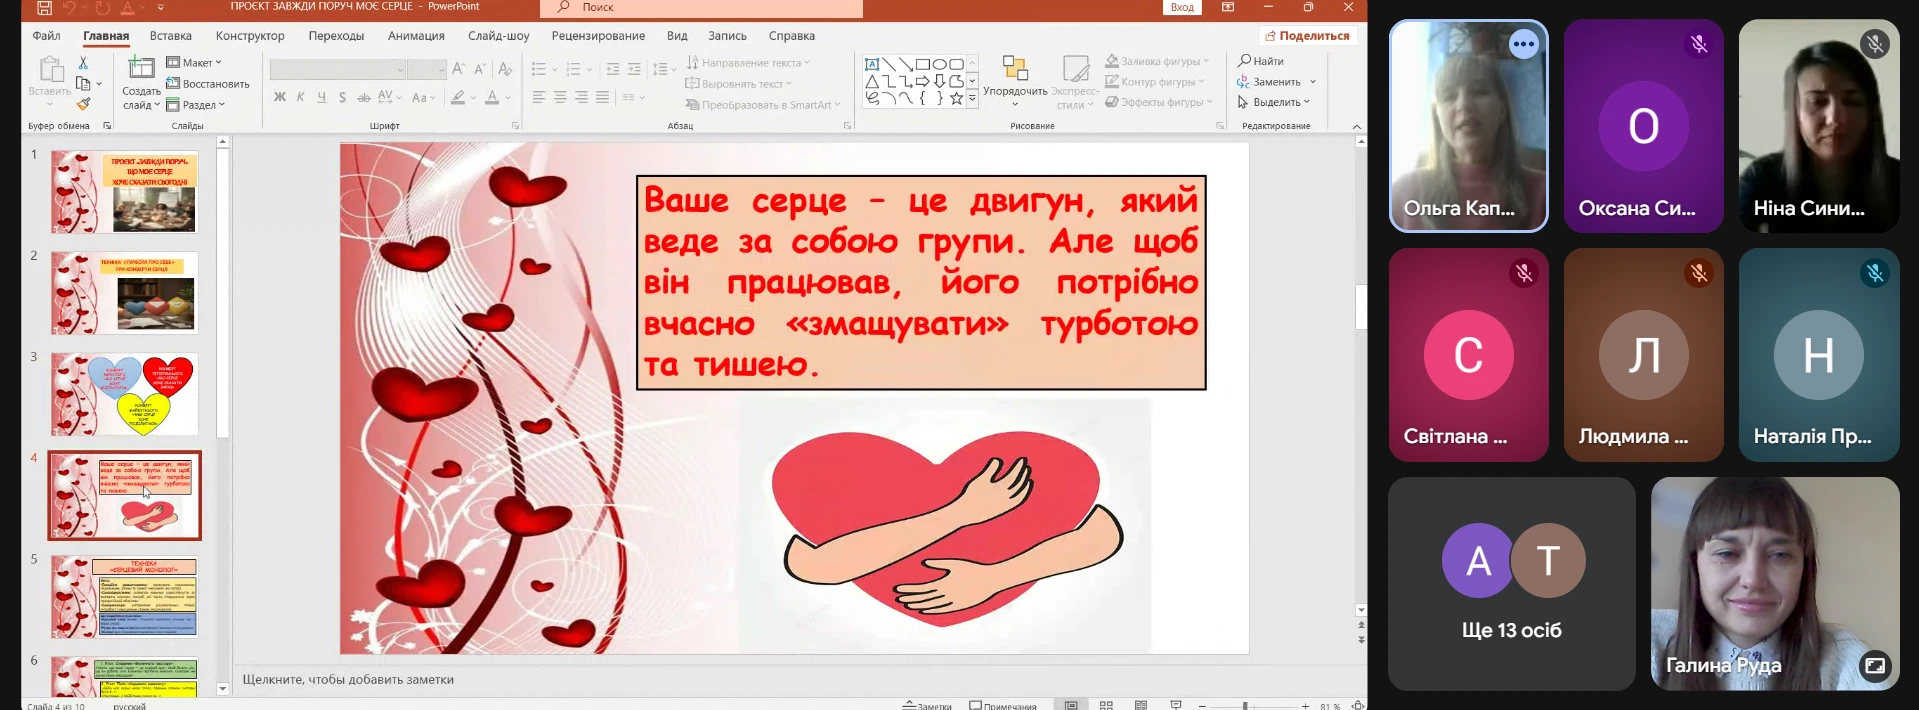This screenshot has height=710, width=1919.
Task: Click the Cut scissors icon
Action: pos(83,63)
